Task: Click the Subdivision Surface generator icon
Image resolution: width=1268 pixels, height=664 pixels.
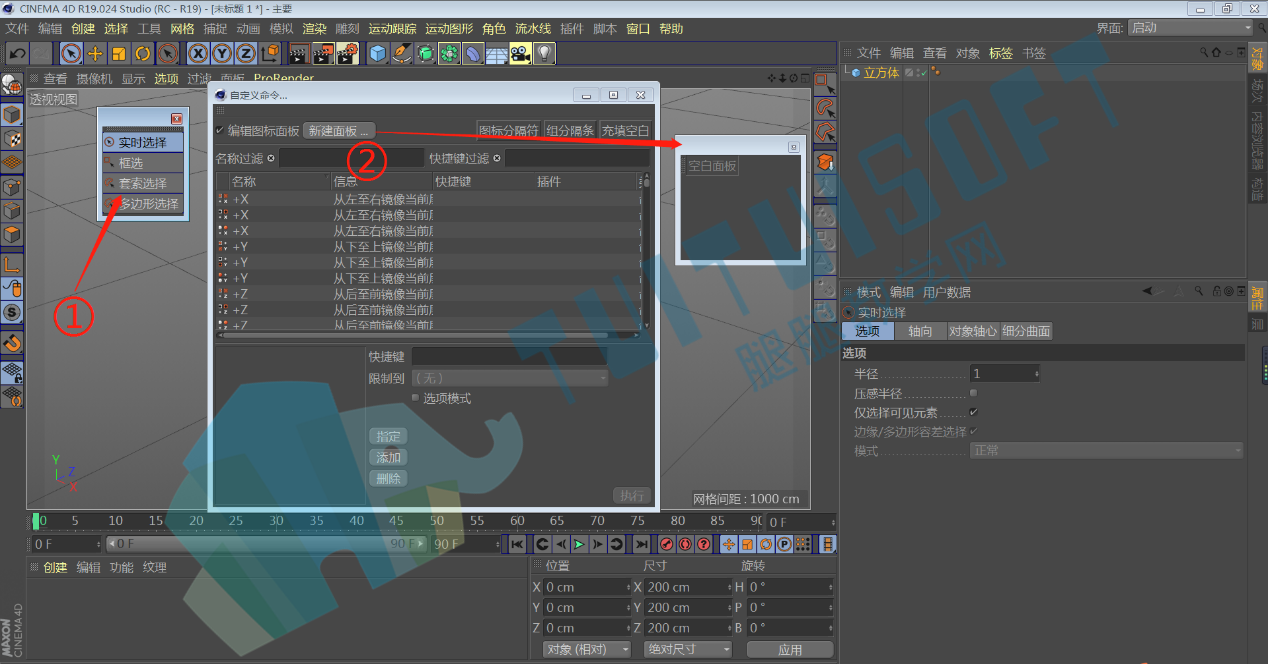Action: point(425,53)
